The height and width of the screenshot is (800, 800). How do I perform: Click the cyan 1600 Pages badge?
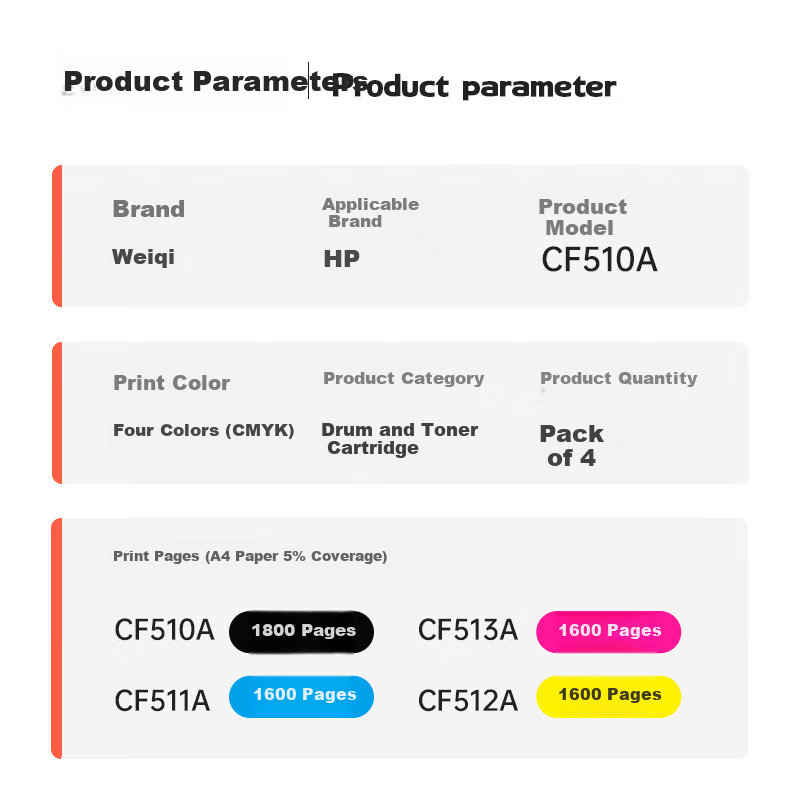tap(301, 696)
